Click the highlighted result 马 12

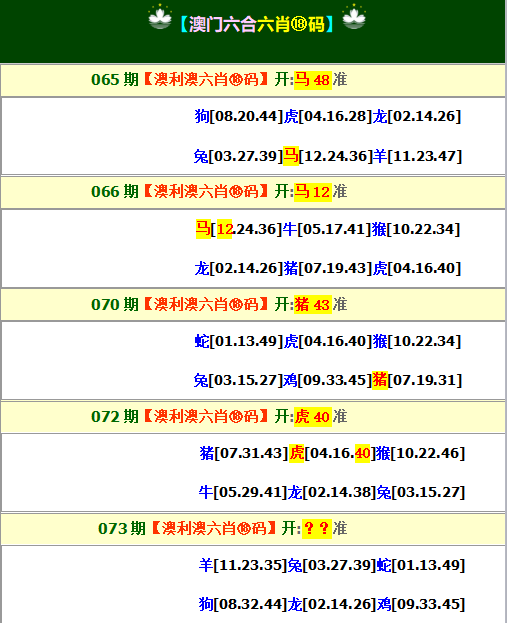tap(313, 192)
